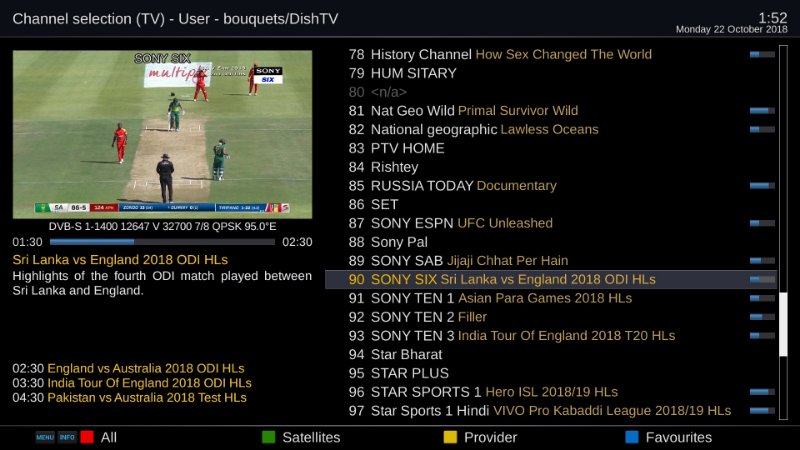Select channel 88 Sony Pal
Viewport: 800px width, 450px height.
coord(551,242)
